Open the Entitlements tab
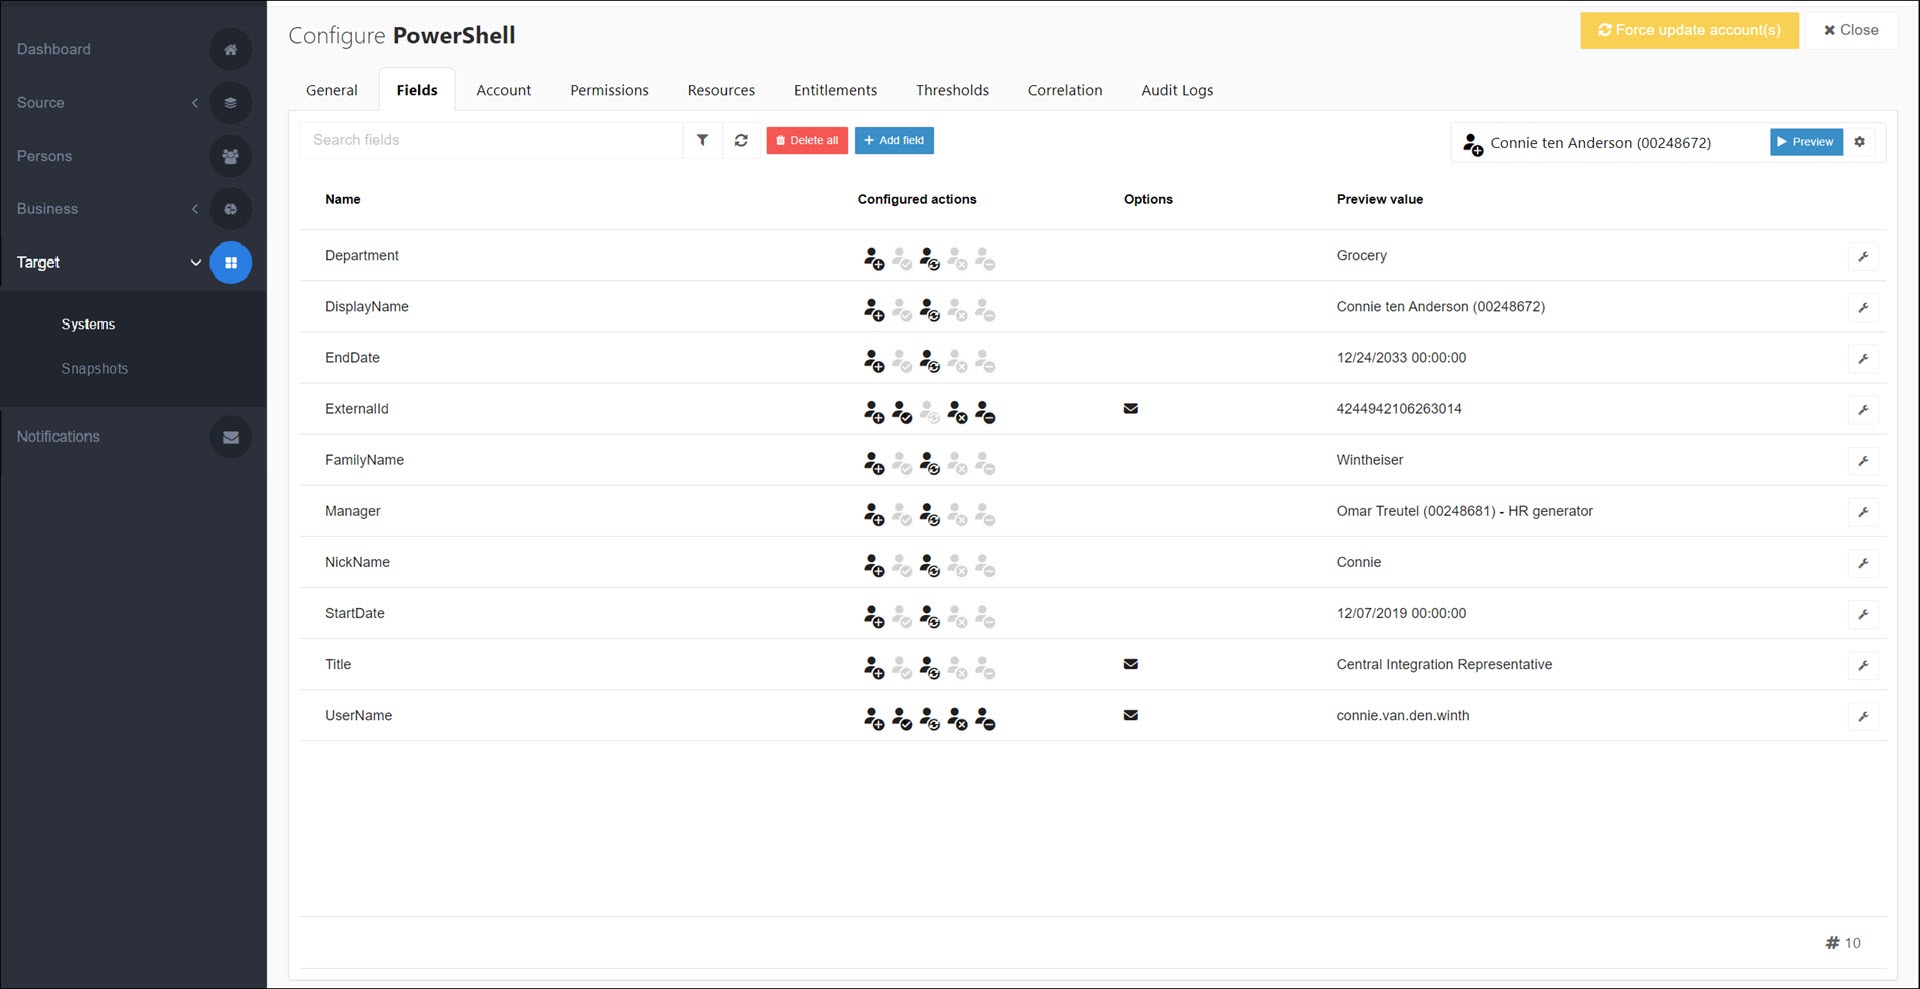The height and width of the screenshot is (989, 1920). [835, 90]
